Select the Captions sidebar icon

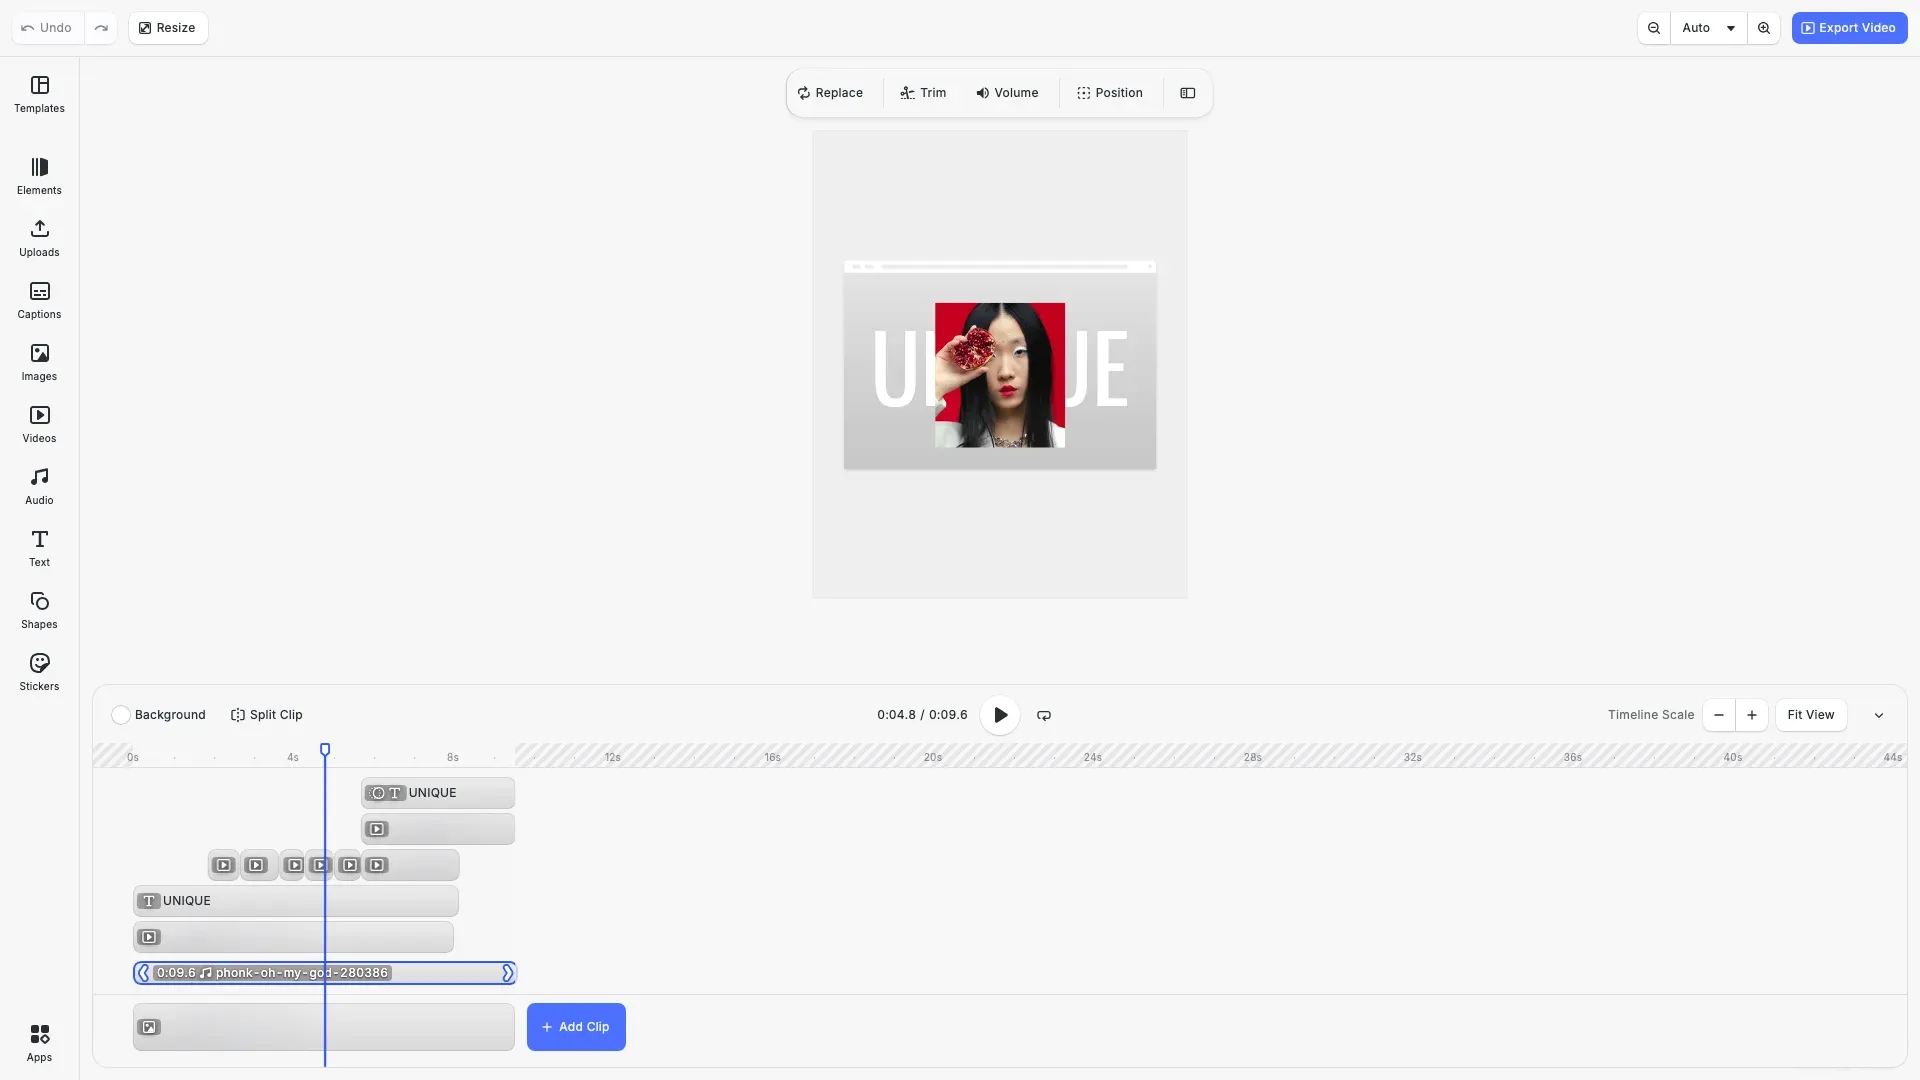click(39, 300)
